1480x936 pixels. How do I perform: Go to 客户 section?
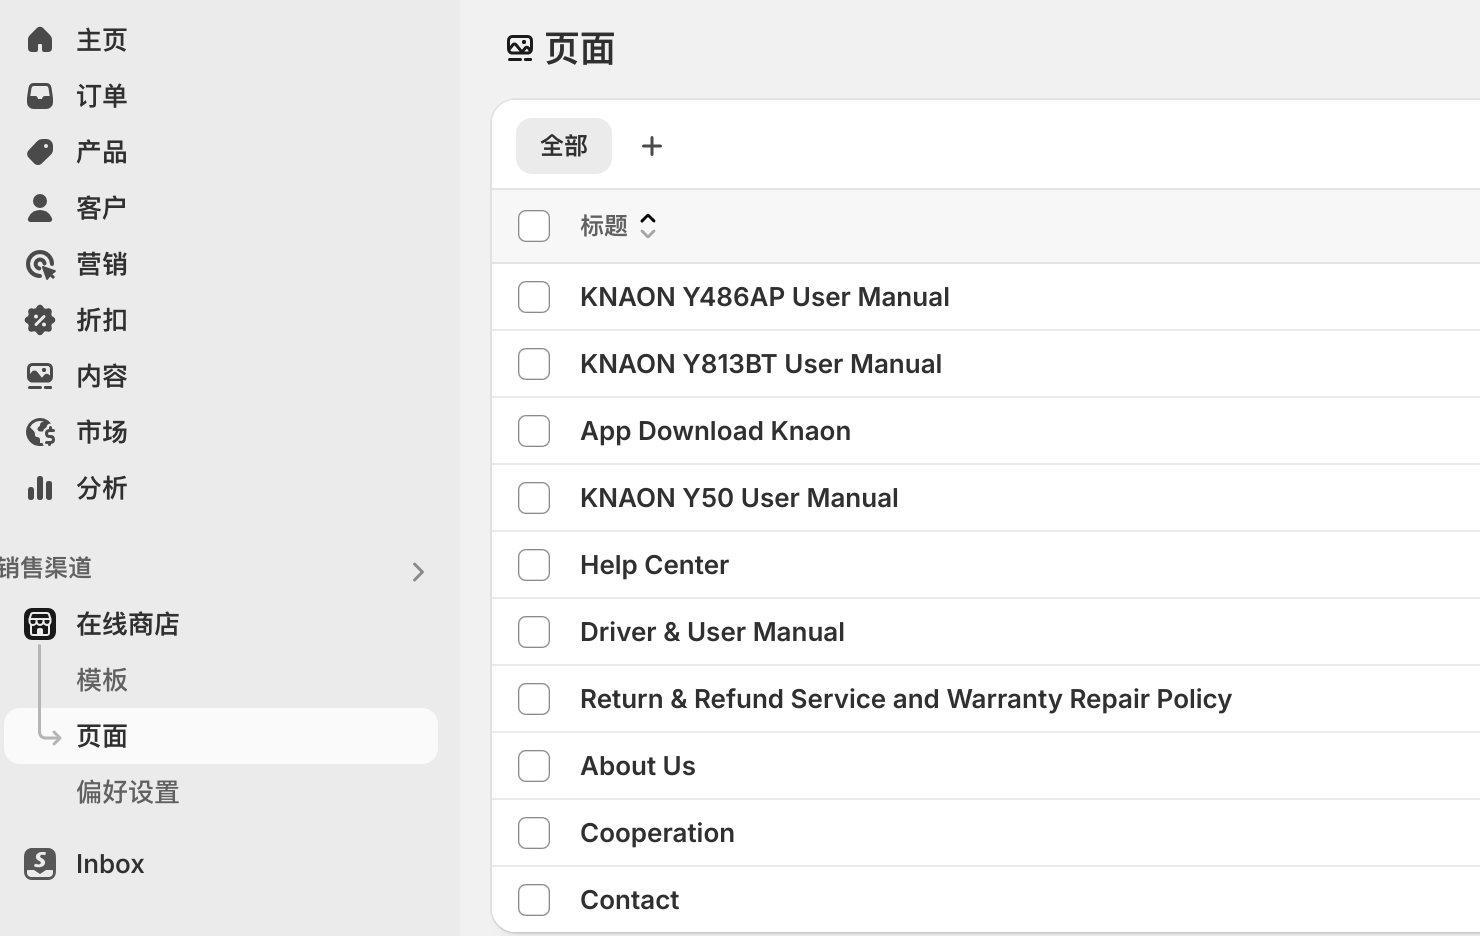click(x=102, y=208)
